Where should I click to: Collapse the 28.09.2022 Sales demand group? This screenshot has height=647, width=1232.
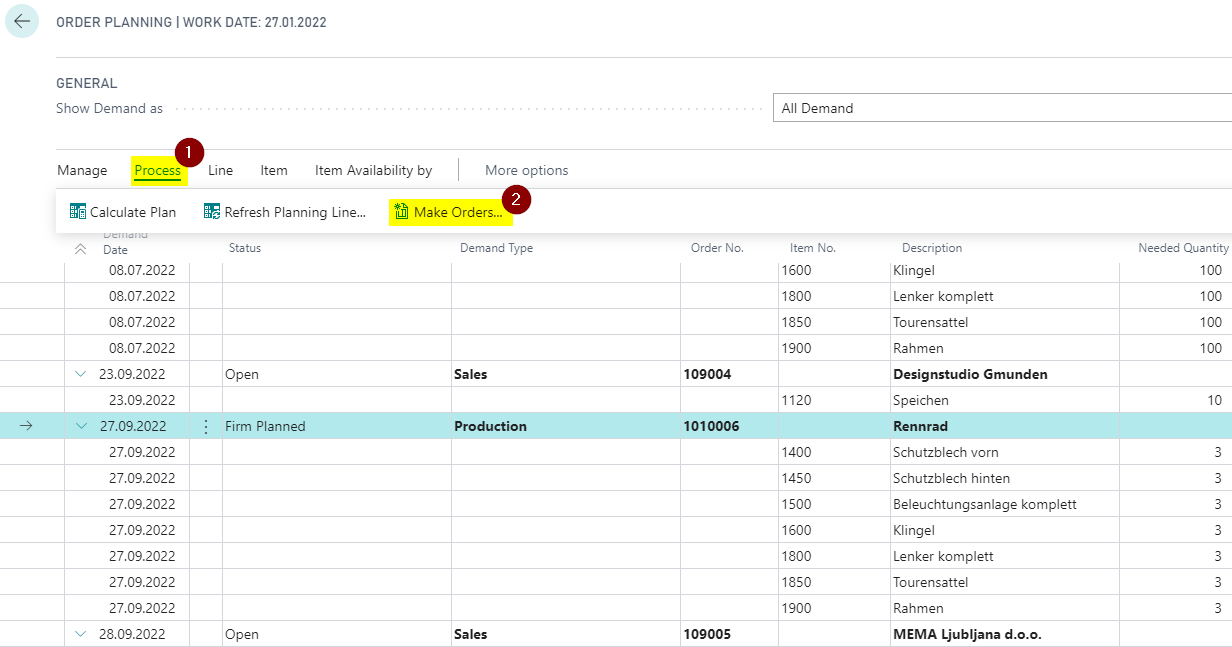click(x=81, y=634)
